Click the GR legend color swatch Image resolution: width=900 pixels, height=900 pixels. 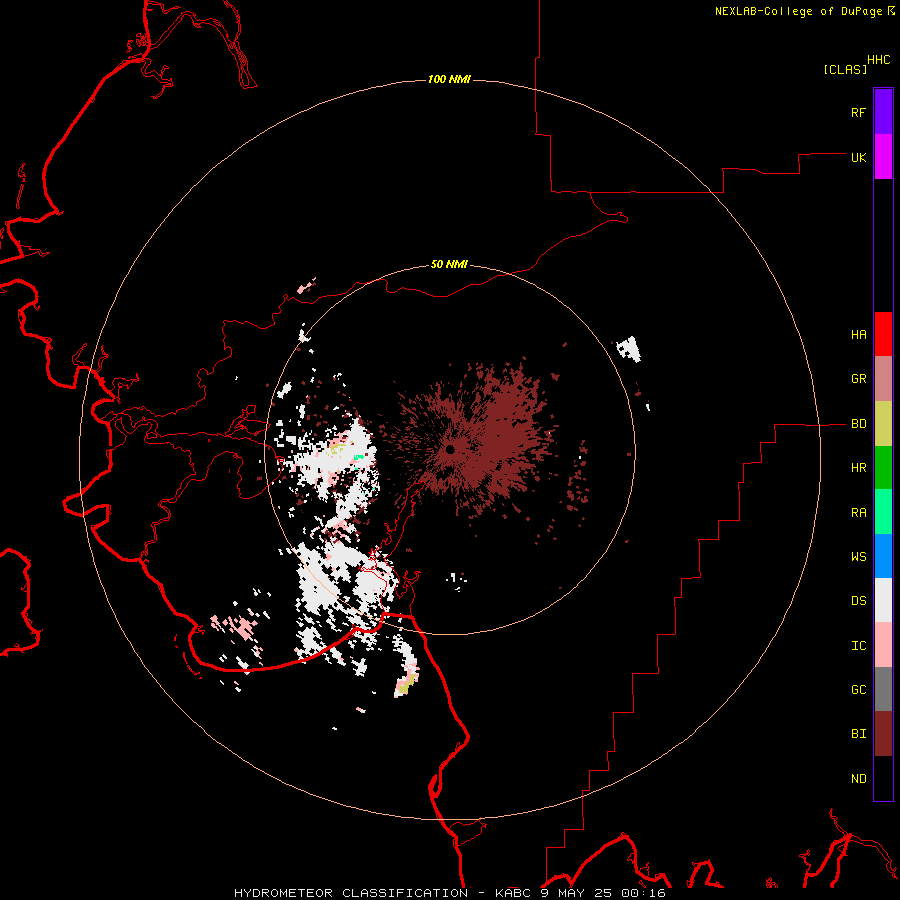[883, 379]
